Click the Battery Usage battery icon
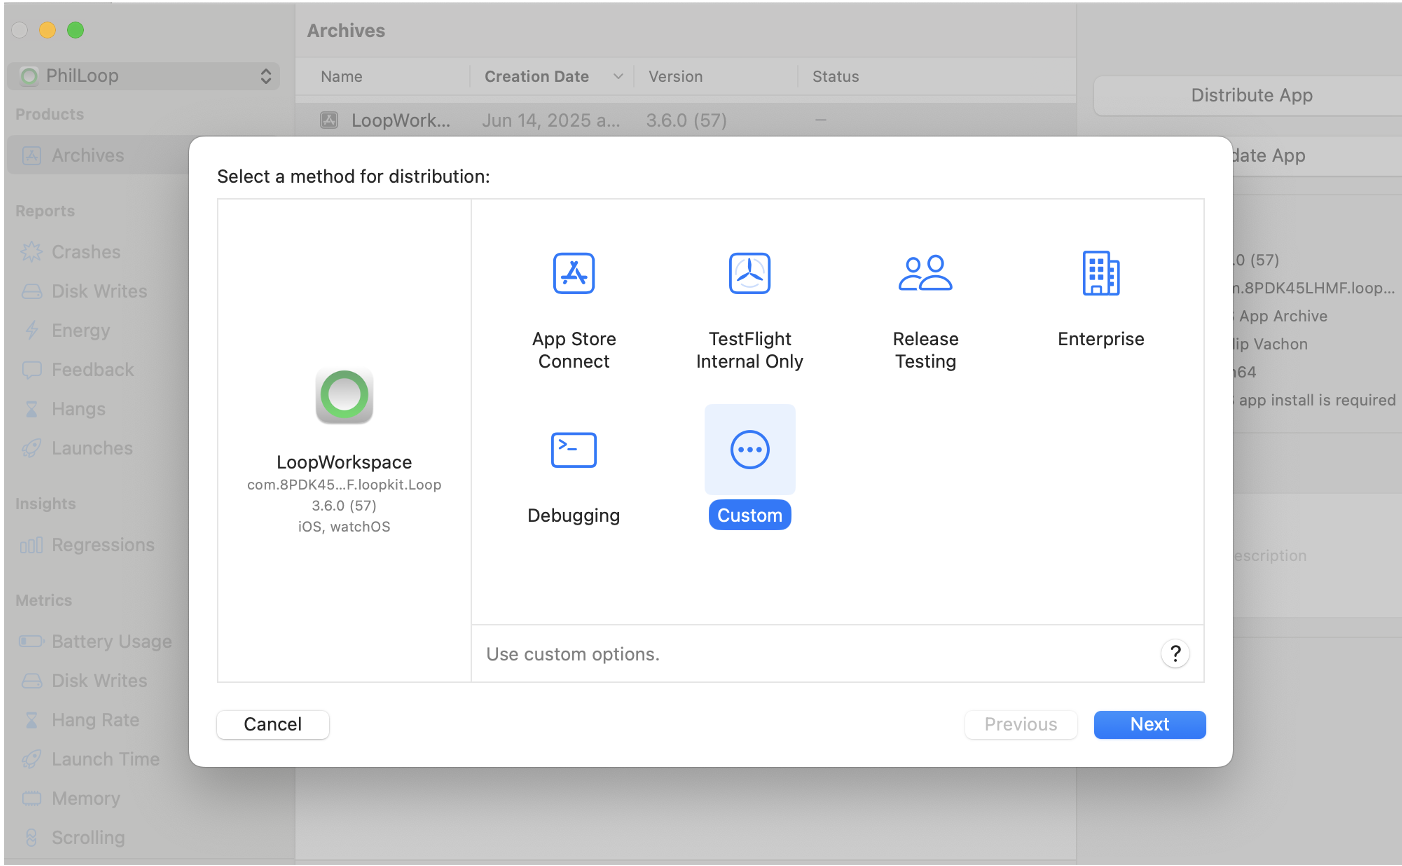 pos(32,642)
